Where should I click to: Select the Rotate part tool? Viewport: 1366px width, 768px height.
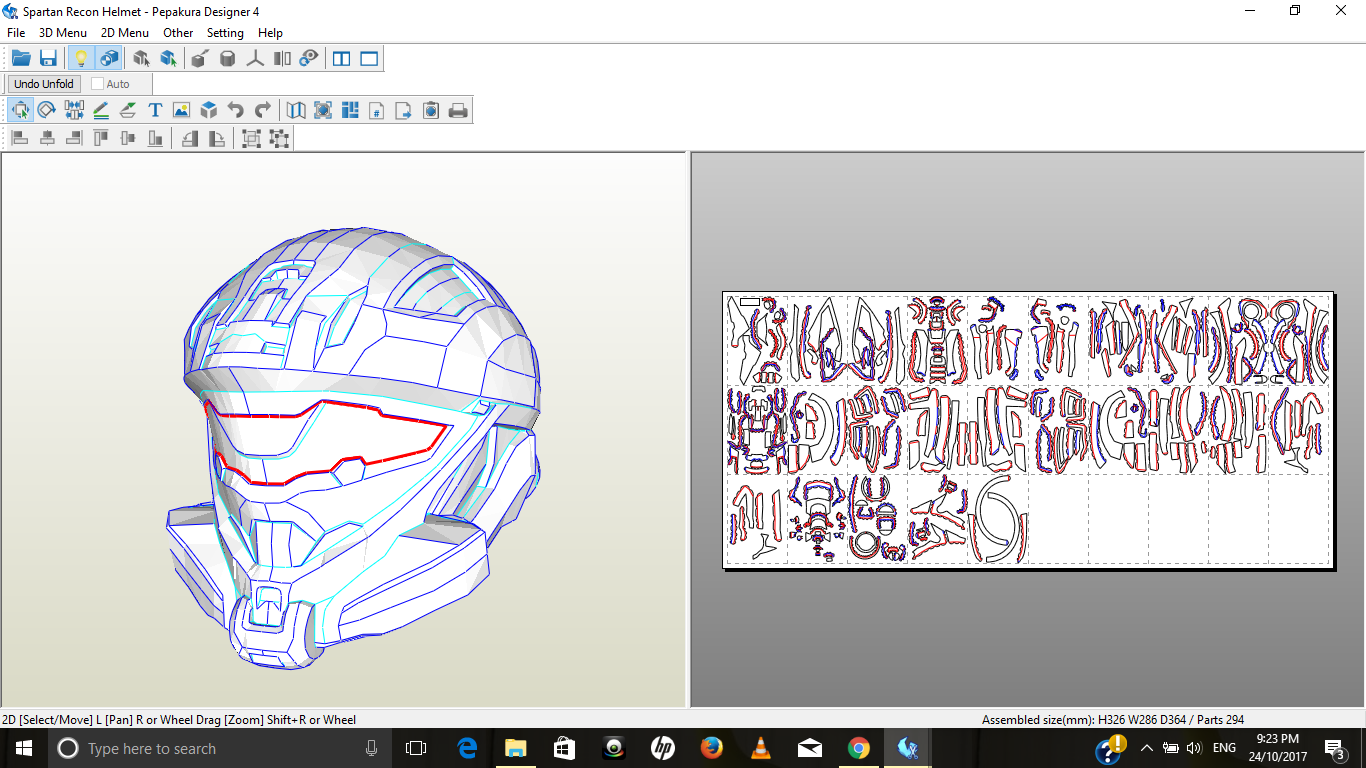click(47, 110)
